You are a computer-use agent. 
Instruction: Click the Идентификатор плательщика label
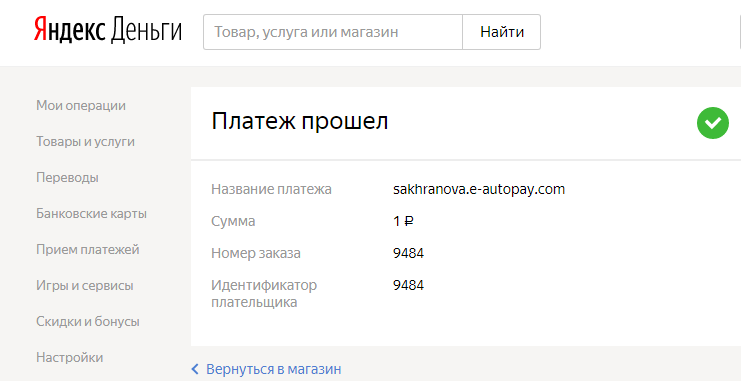[264, 294]
